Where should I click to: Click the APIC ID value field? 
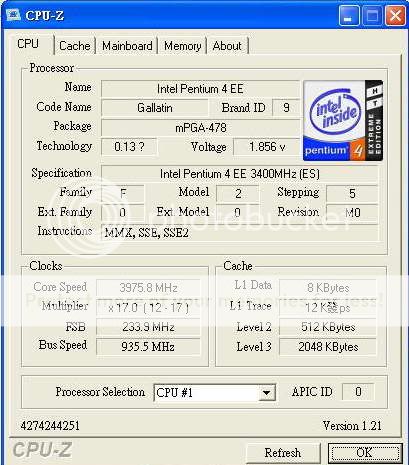(x=358, y=391)
